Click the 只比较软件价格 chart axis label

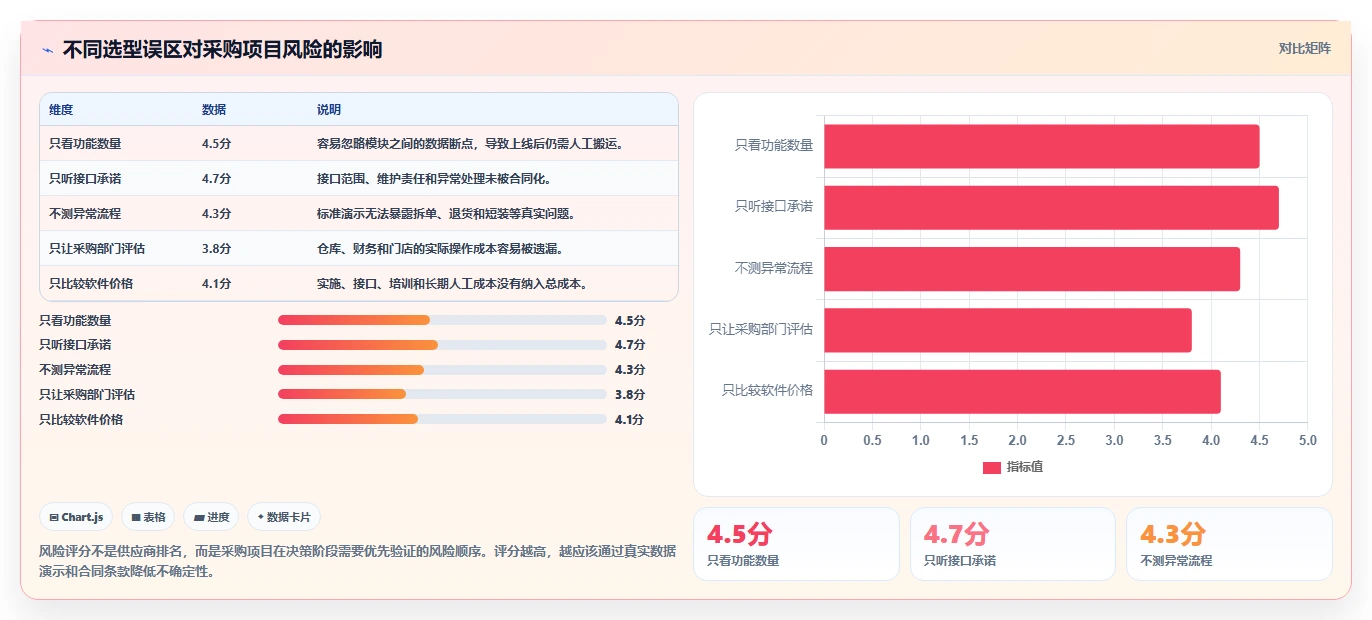768,391
